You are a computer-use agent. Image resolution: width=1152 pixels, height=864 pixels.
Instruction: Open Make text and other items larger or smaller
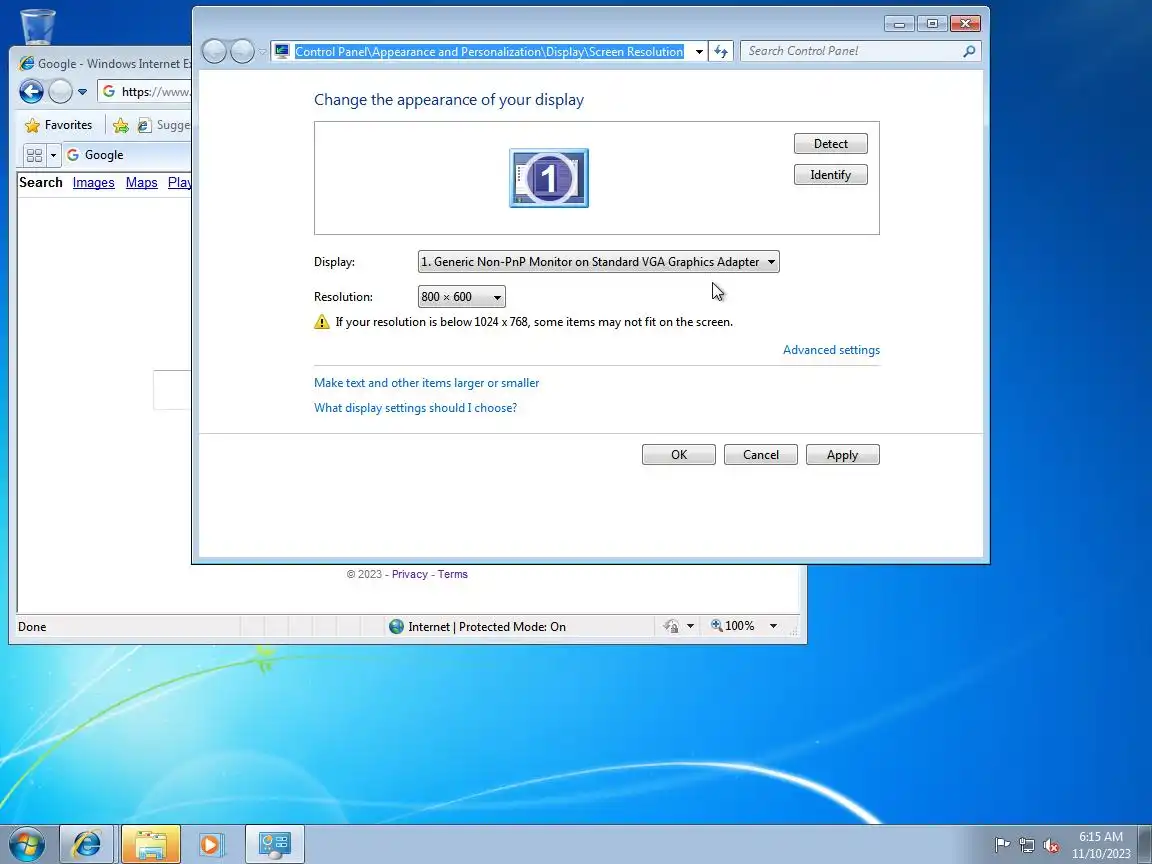(426, 383)
